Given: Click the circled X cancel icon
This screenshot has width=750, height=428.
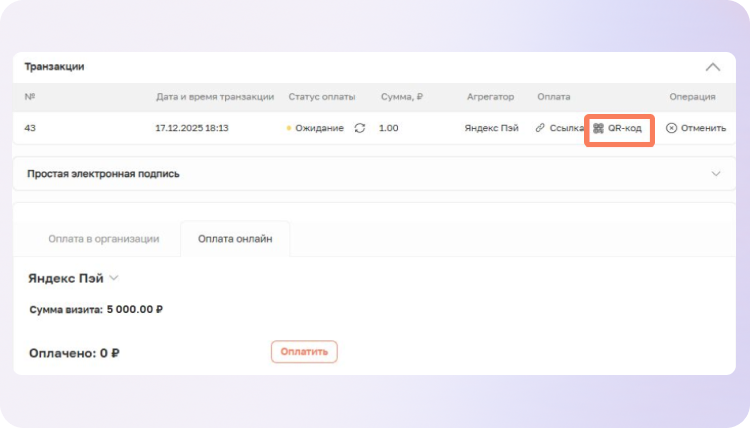Looking at the screenshot, I should (x=671, y=128).
